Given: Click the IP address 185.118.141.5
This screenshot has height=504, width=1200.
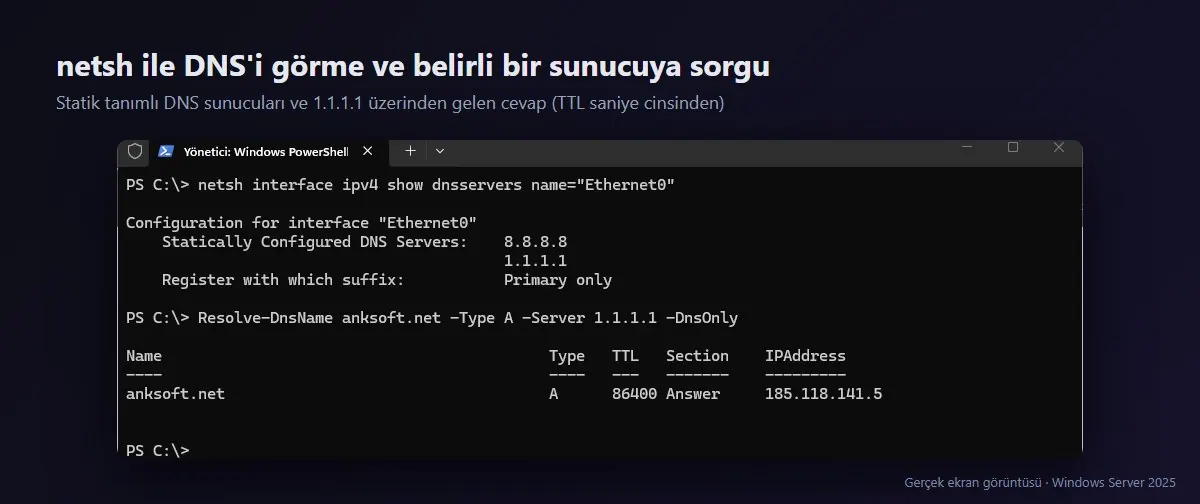Looking at the screenshot, I should [x=824, y=394].
